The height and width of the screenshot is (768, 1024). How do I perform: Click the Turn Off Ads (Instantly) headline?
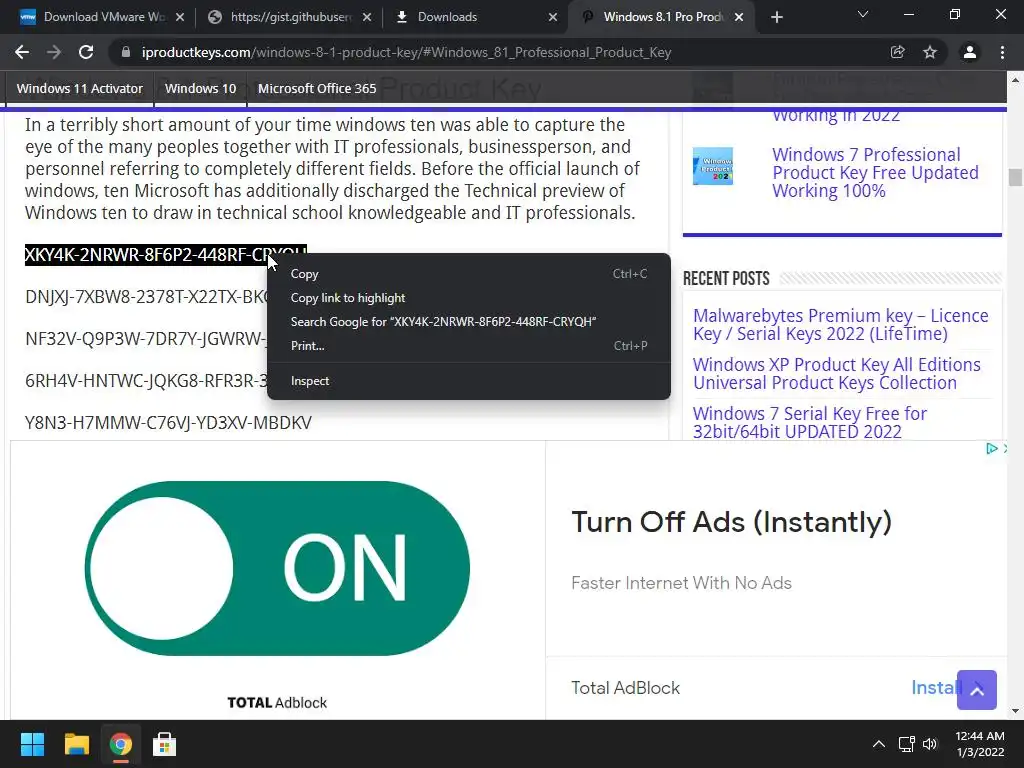pyautogui.click(x=731, y=522)
